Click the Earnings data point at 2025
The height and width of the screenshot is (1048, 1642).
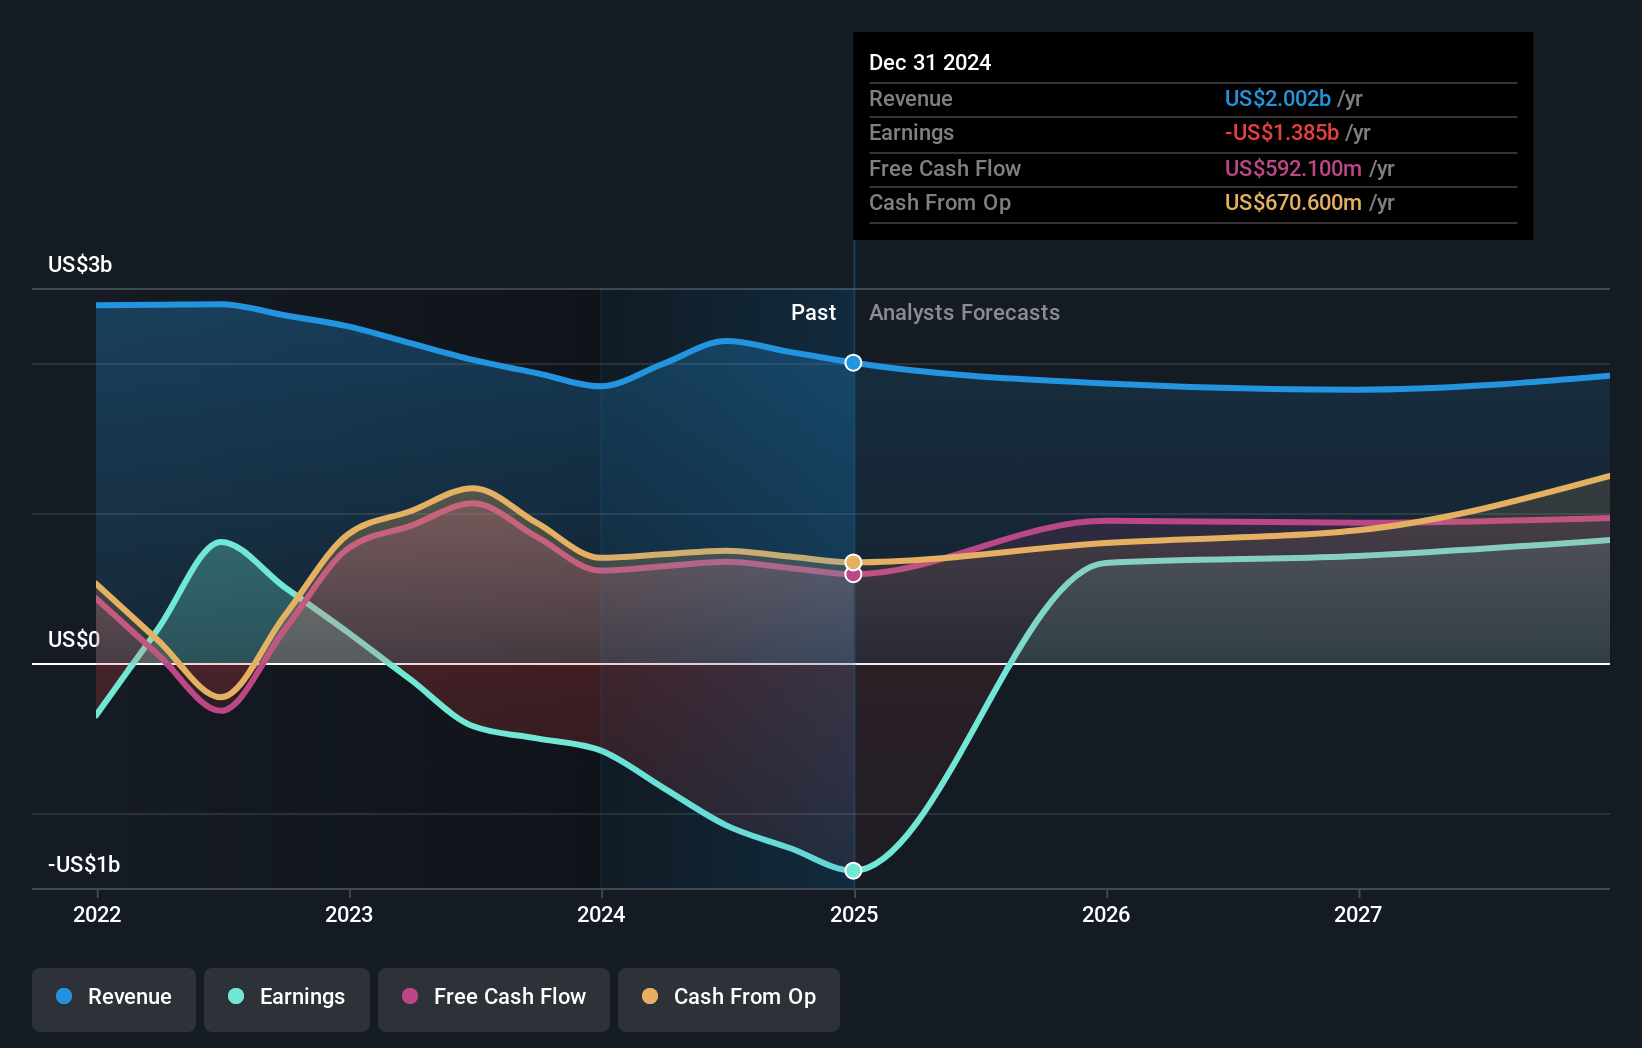(x=853, y=871)
